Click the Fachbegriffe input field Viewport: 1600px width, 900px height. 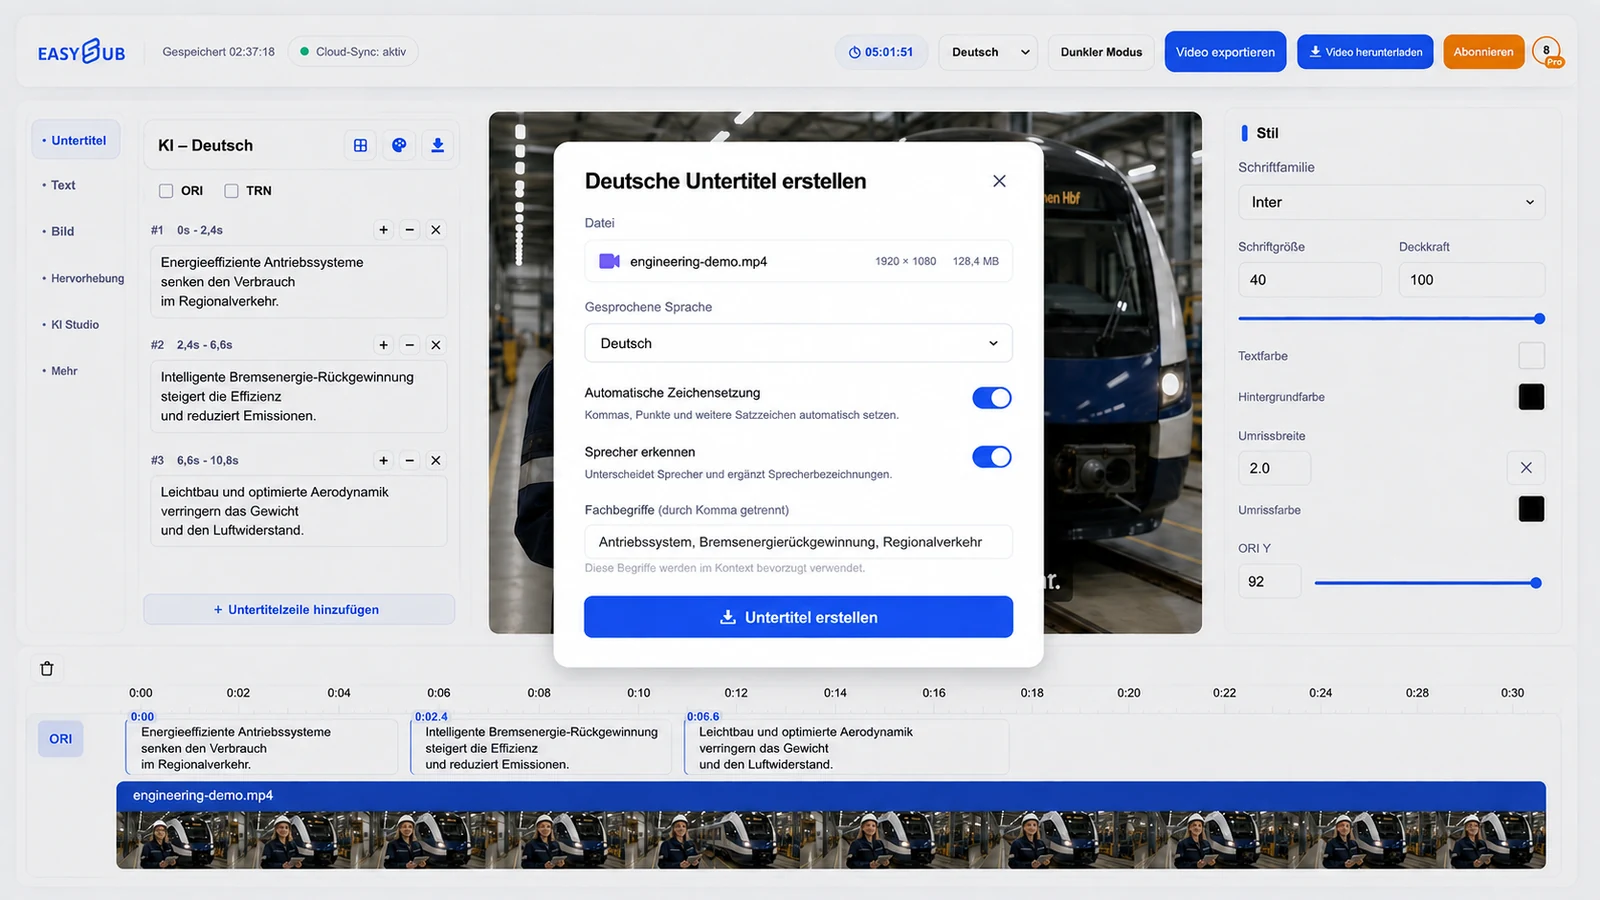tap(798, 542)
